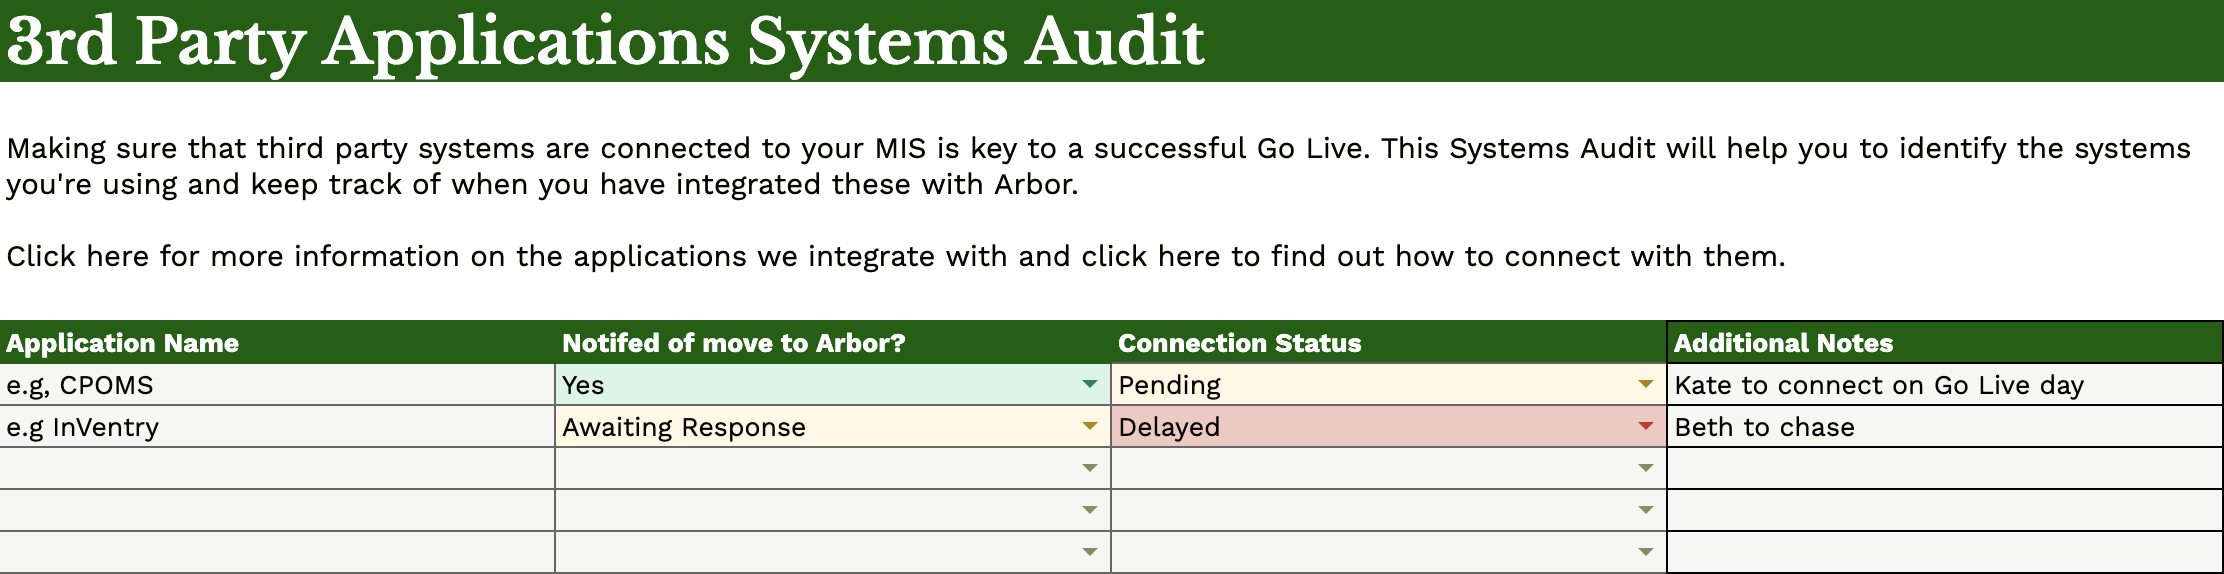
Task: Open connection status dropdown in first empty row
Action: 1645,468
